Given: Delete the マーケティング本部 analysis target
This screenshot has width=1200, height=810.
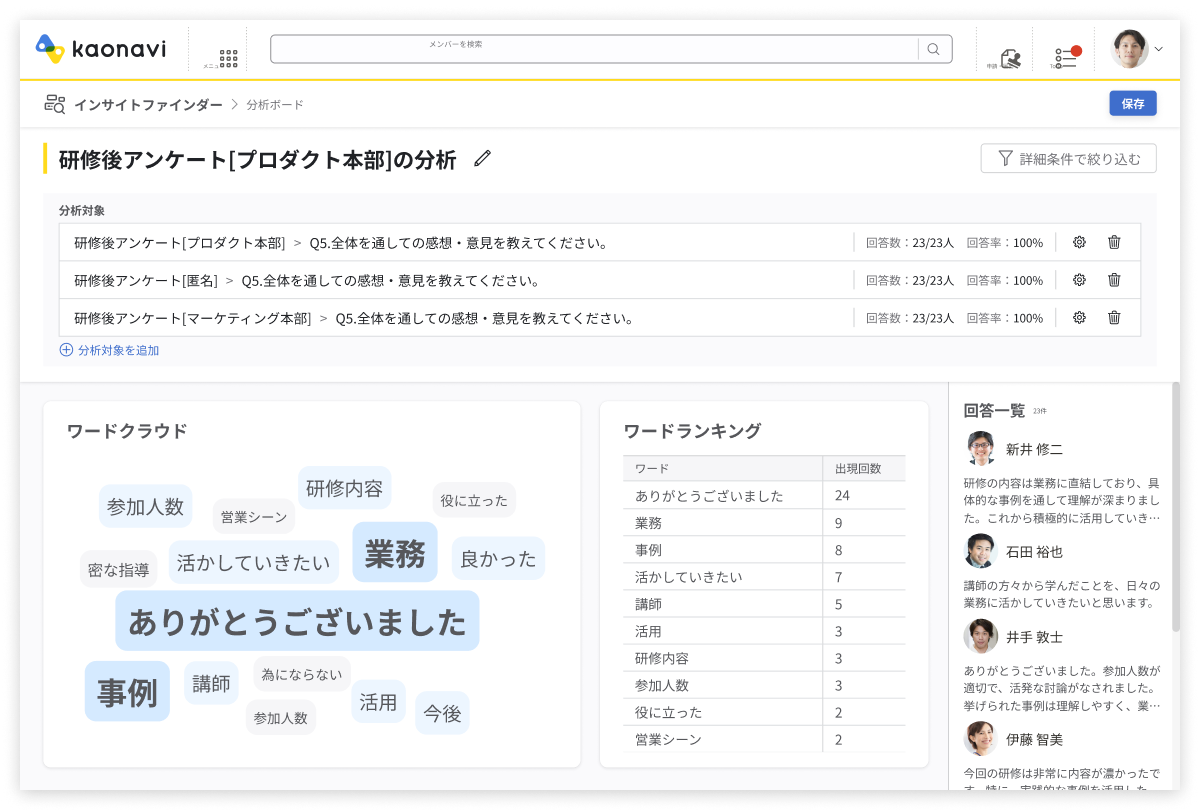Looking at the screenshot, I should point(1114,318).
